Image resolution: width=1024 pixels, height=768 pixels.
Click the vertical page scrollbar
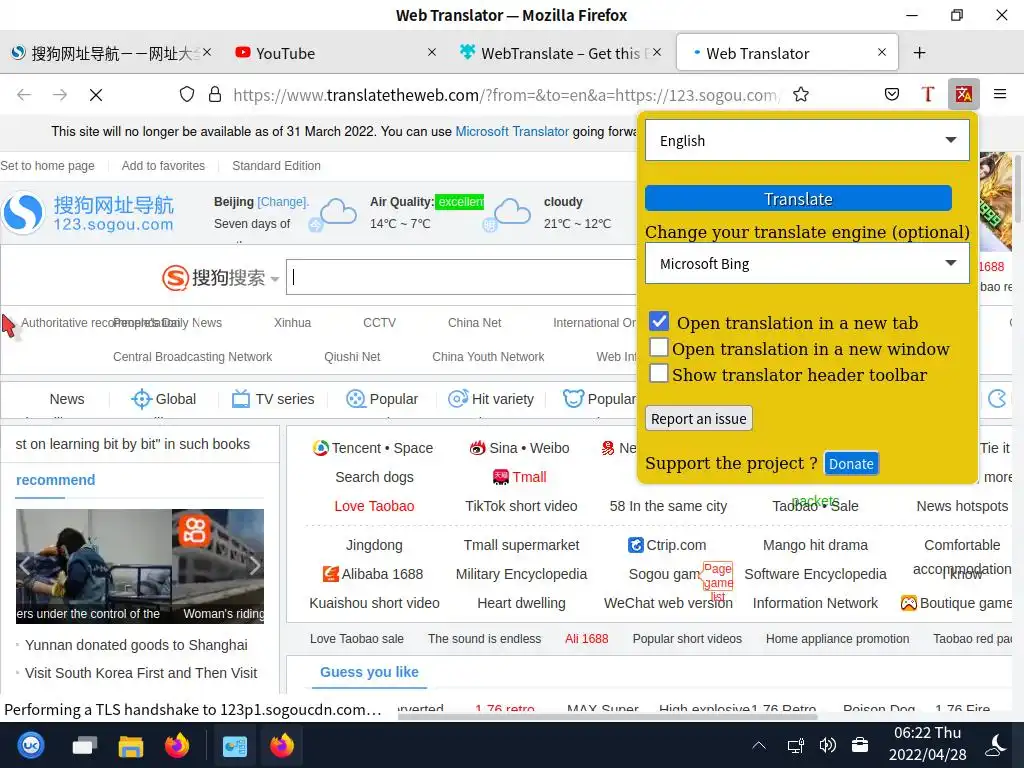coord(1019,189)
